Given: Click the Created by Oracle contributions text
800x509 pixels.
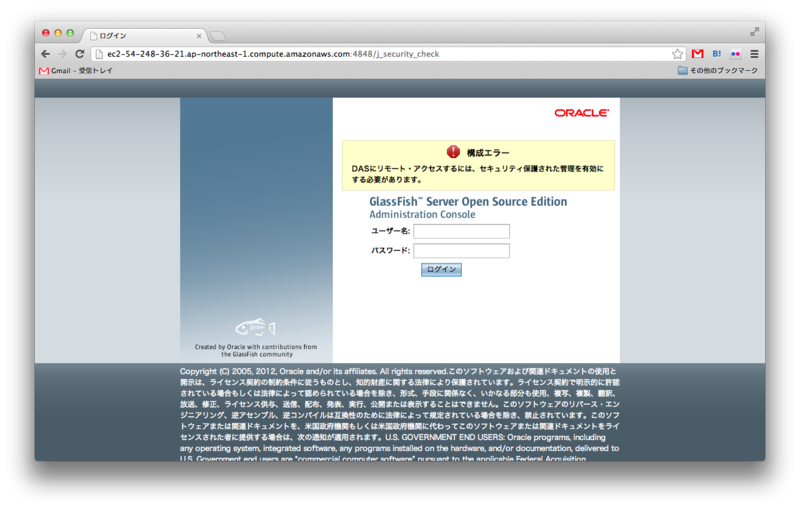Looking at the screenshot, I should tap(256, 350).
